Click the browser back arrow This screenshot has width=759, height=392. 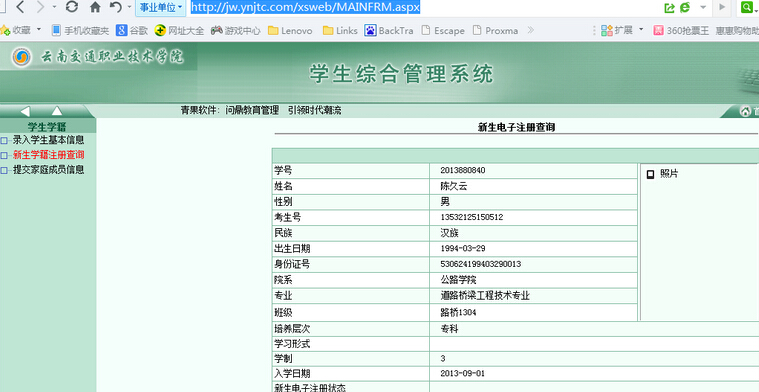click(20, 7)
